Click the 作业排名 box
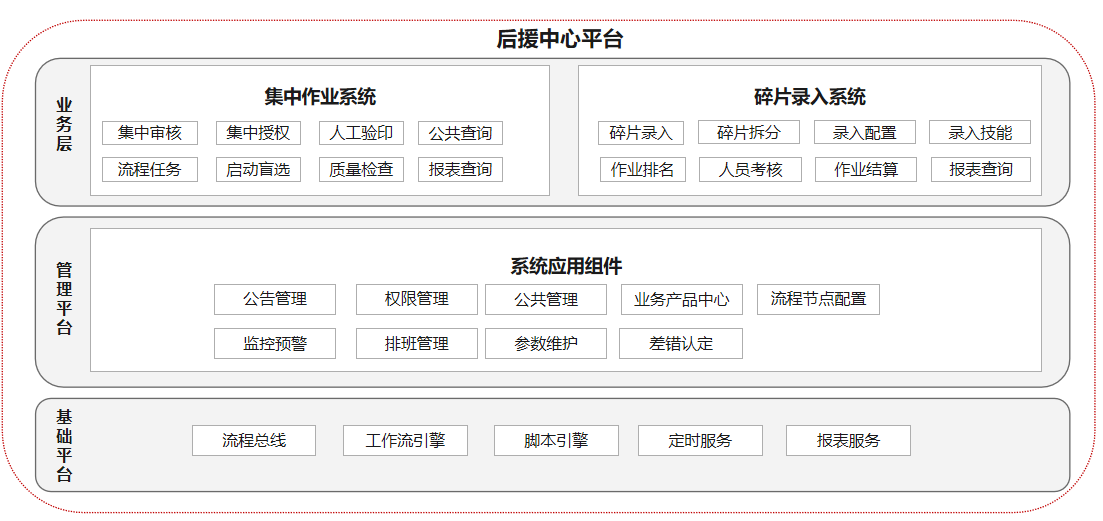This screenshot has width=1103, height=521. [x=642, y=169]
